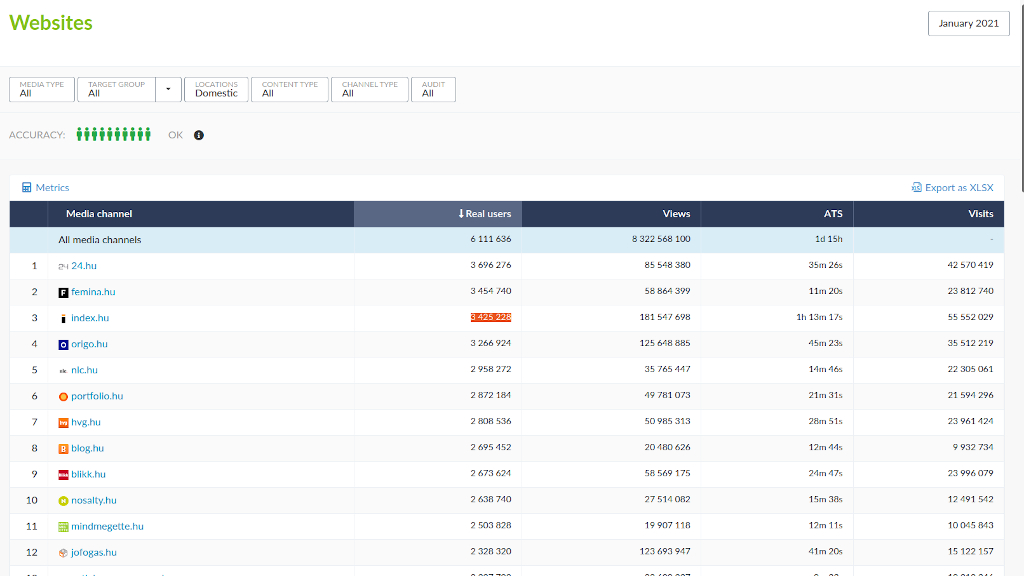Open the jofogas.hu link
The width and height of the screenshot is (1024, 576).
tap(93, 553)
